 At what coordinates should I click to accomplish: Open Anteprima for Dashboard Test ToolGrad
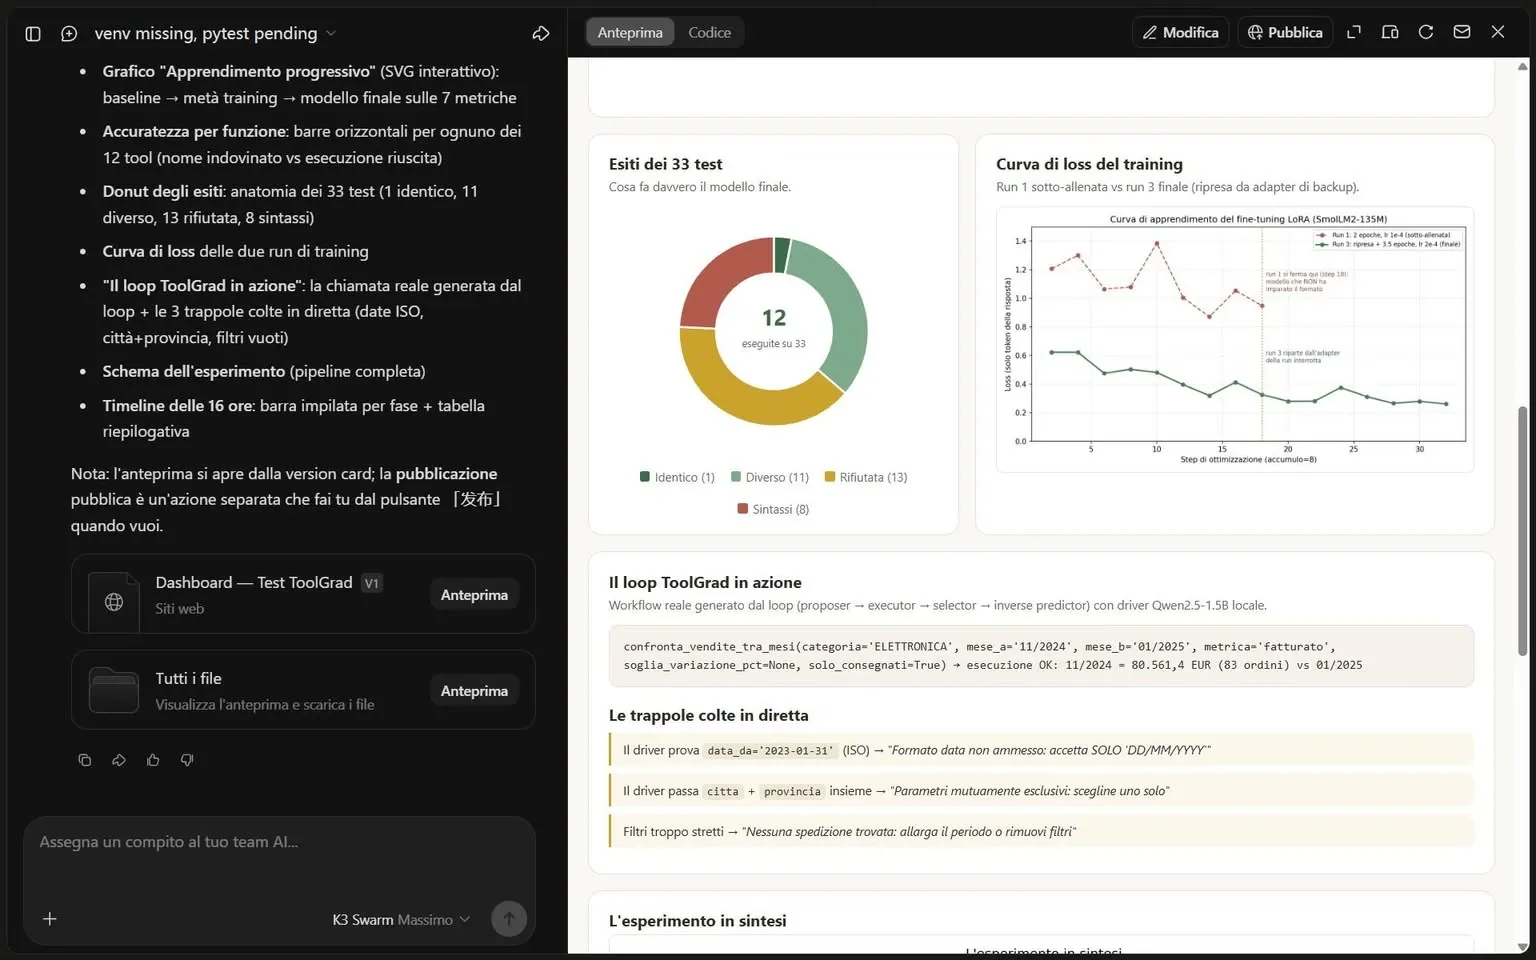[474, 595]
